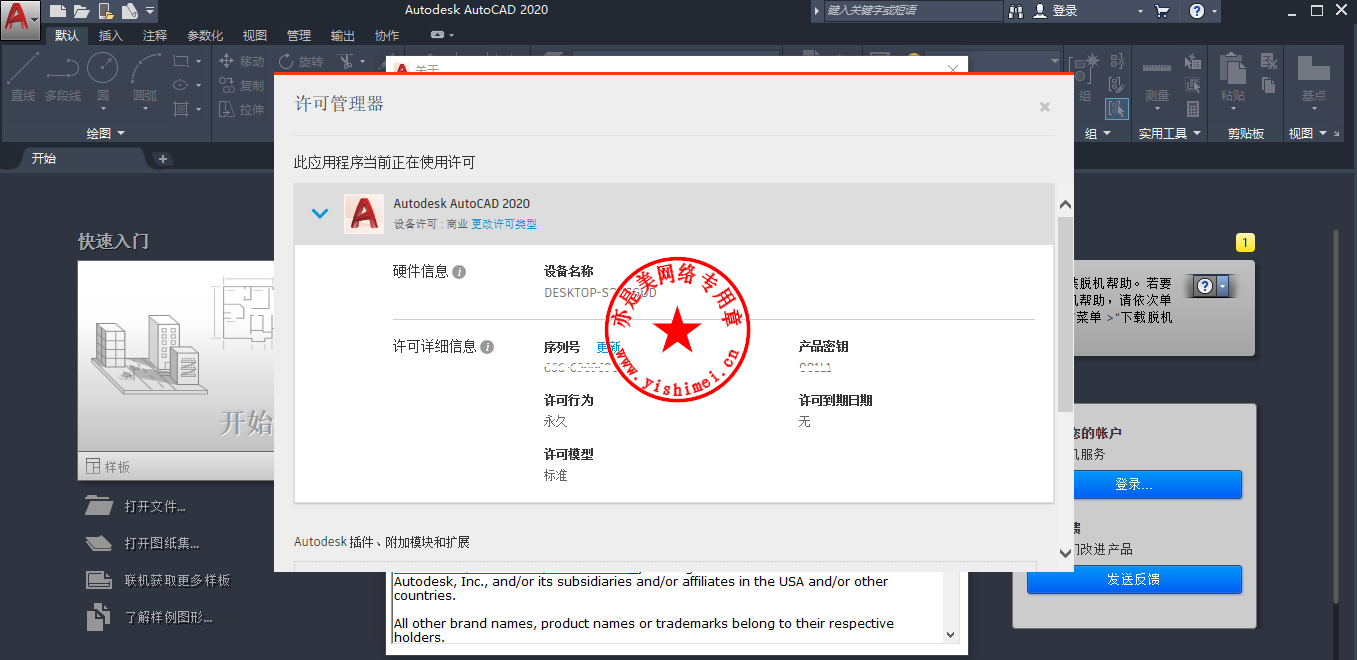Switch to the 协作 ribbon tab
This screenshot has height=660, width=1357.
pyautogui.click(x=387, y=35)
